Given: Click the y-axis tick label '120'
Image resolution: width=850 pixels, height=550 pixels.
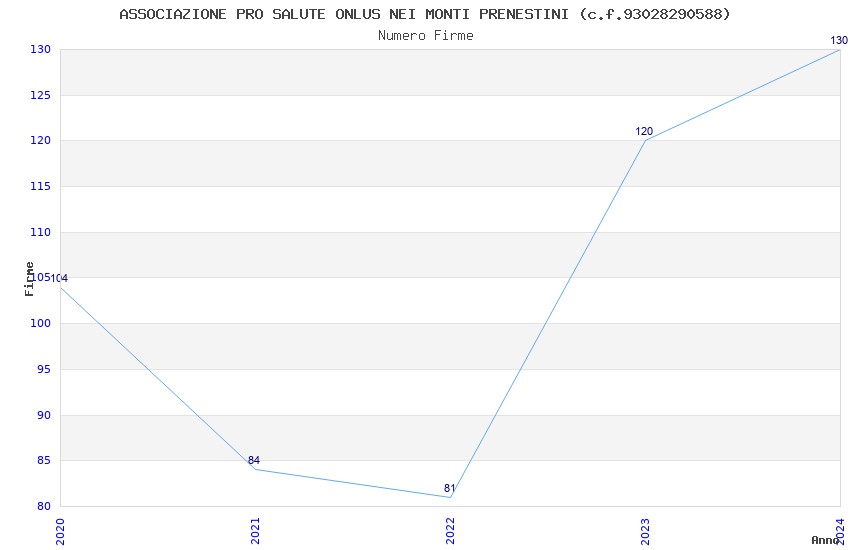Looking at the screenshot, I should tap(41, 140).
